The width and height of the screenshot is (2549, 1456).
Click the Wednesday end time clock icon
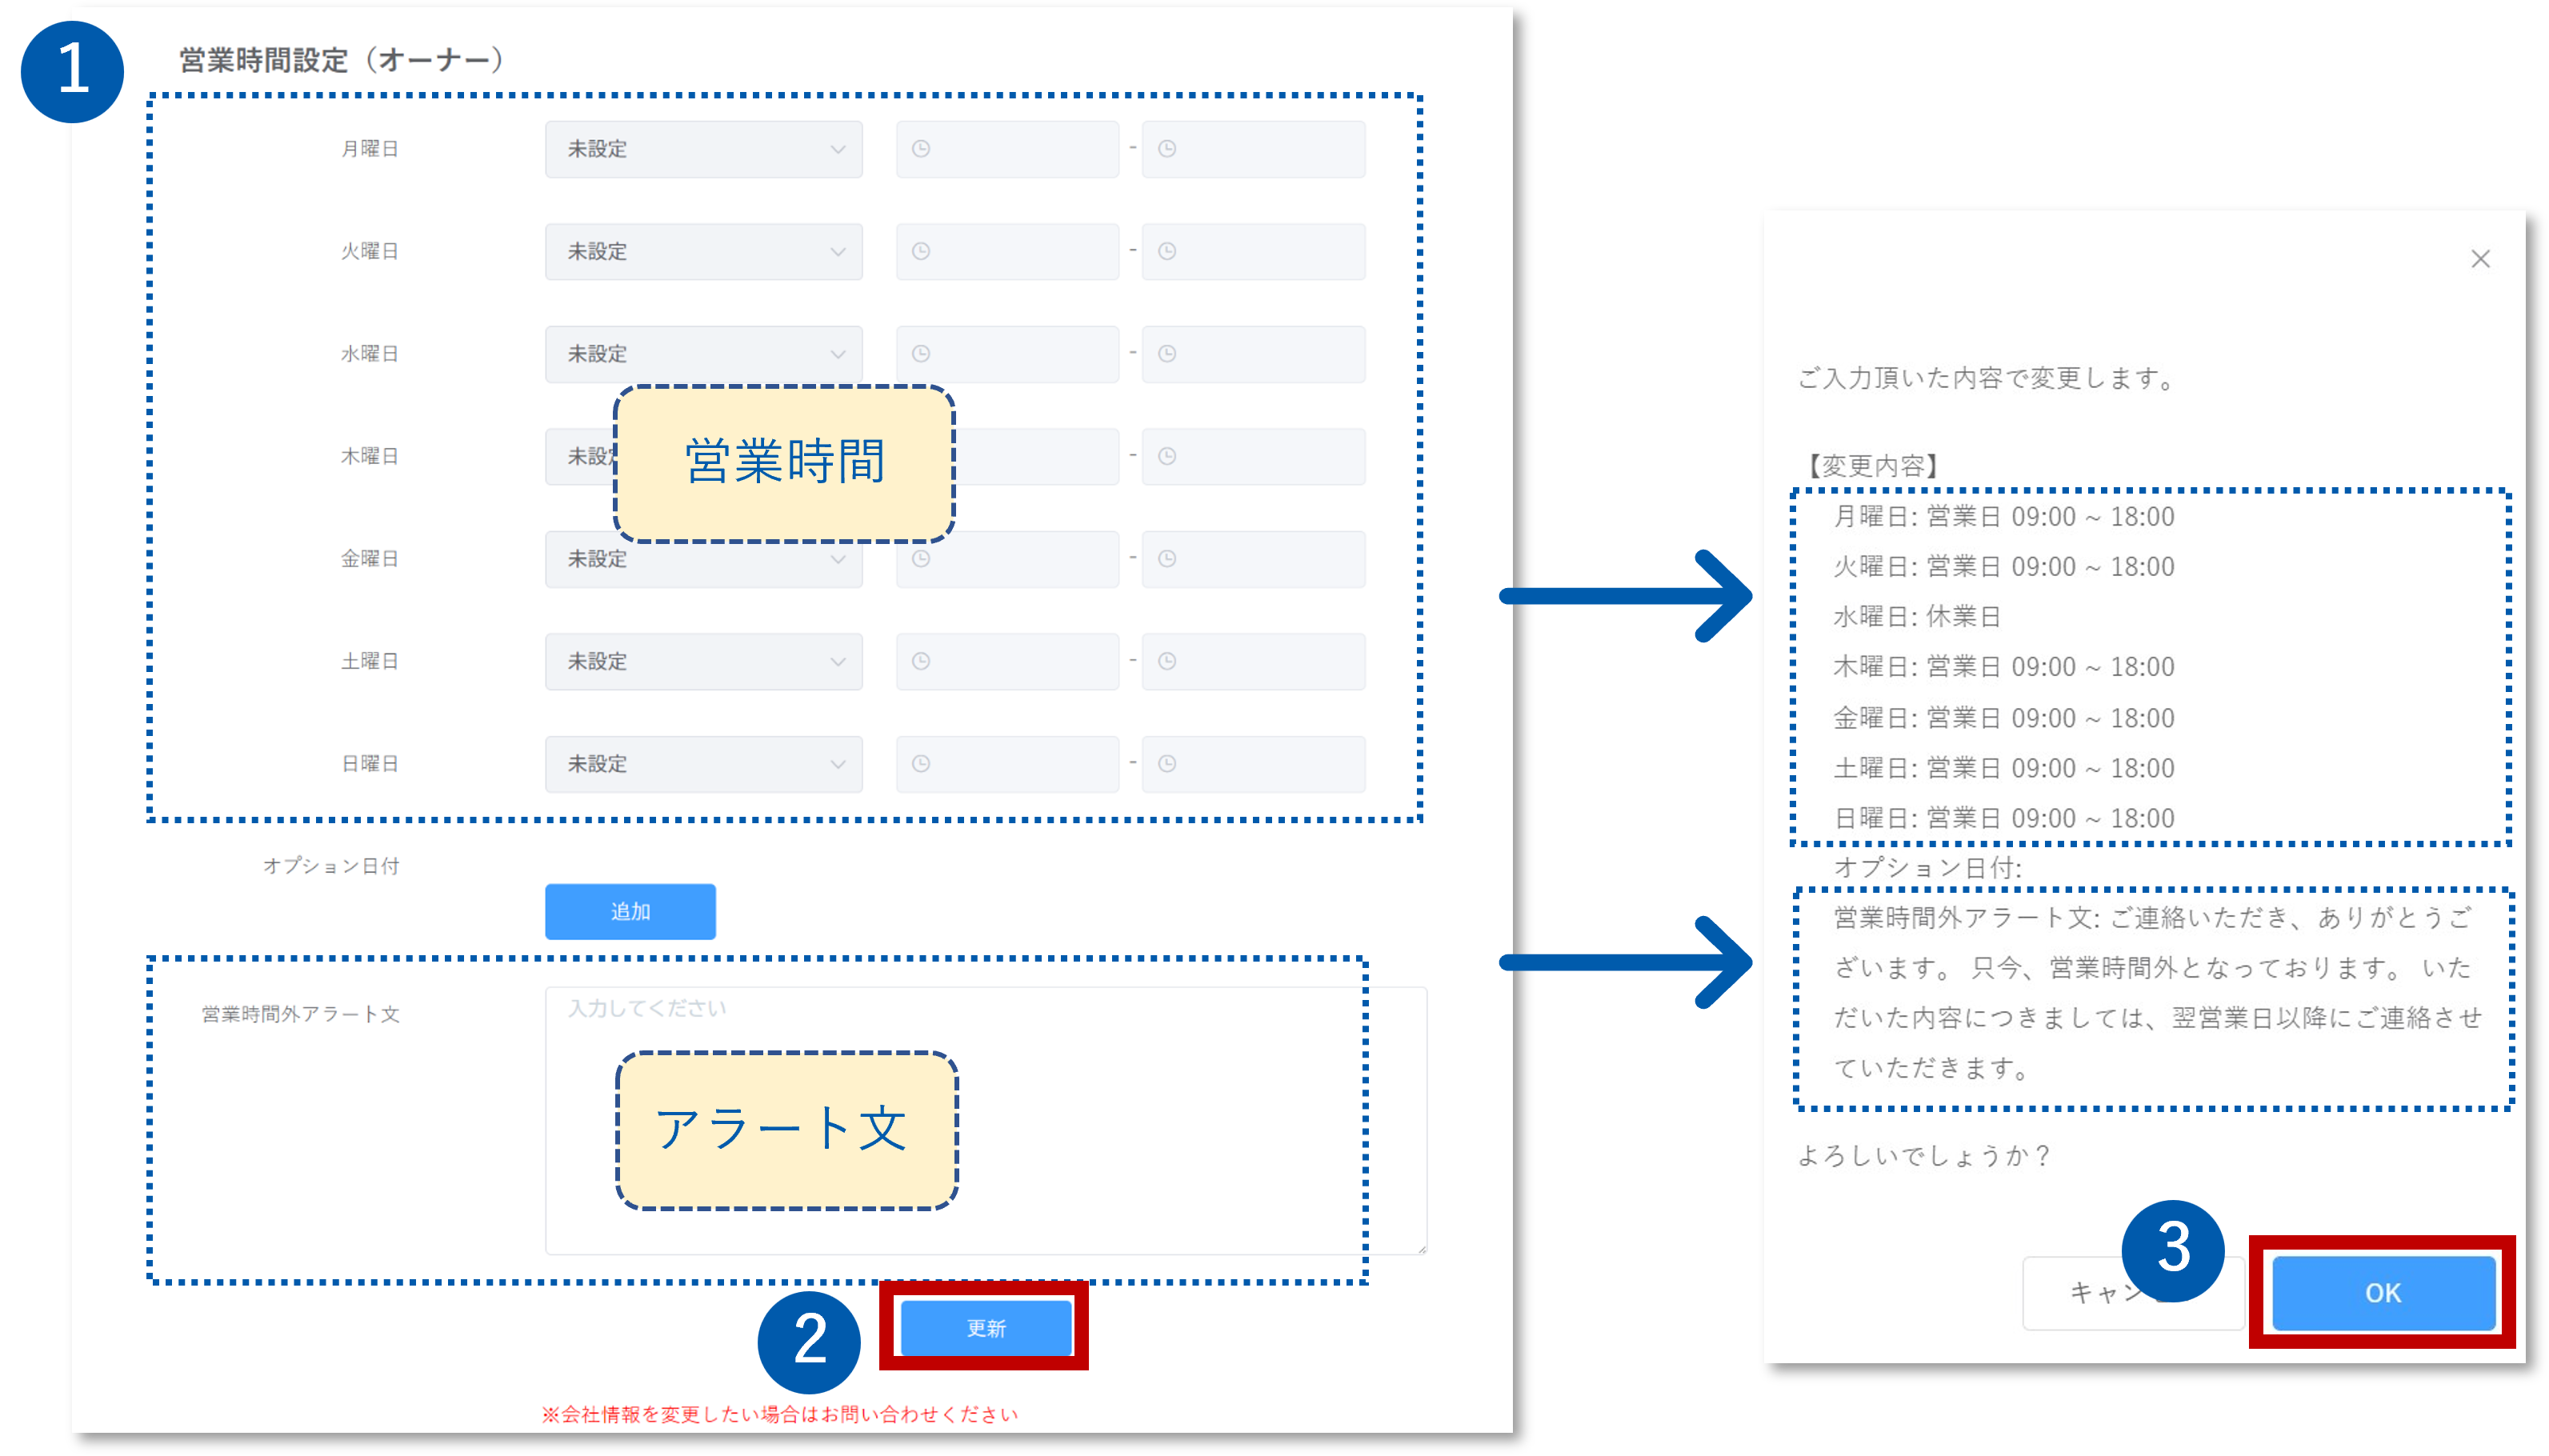1167,352
